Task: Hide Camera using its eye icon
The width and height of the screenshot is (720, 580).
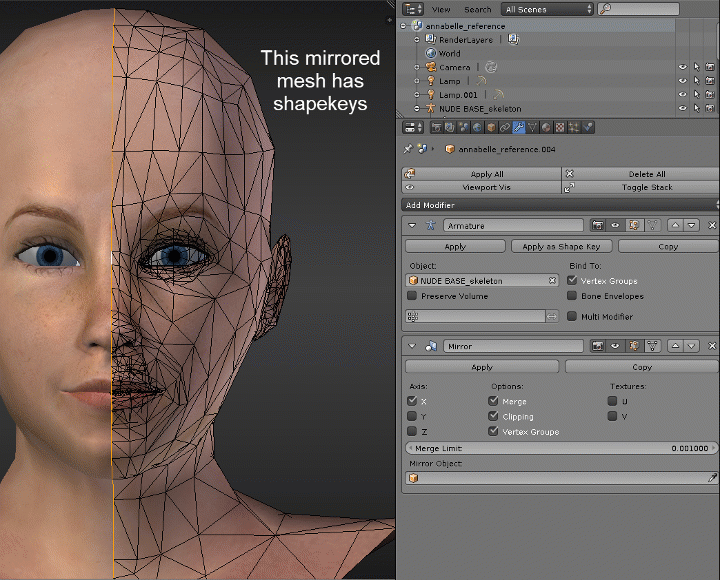Action: click(x=683, y=67)
